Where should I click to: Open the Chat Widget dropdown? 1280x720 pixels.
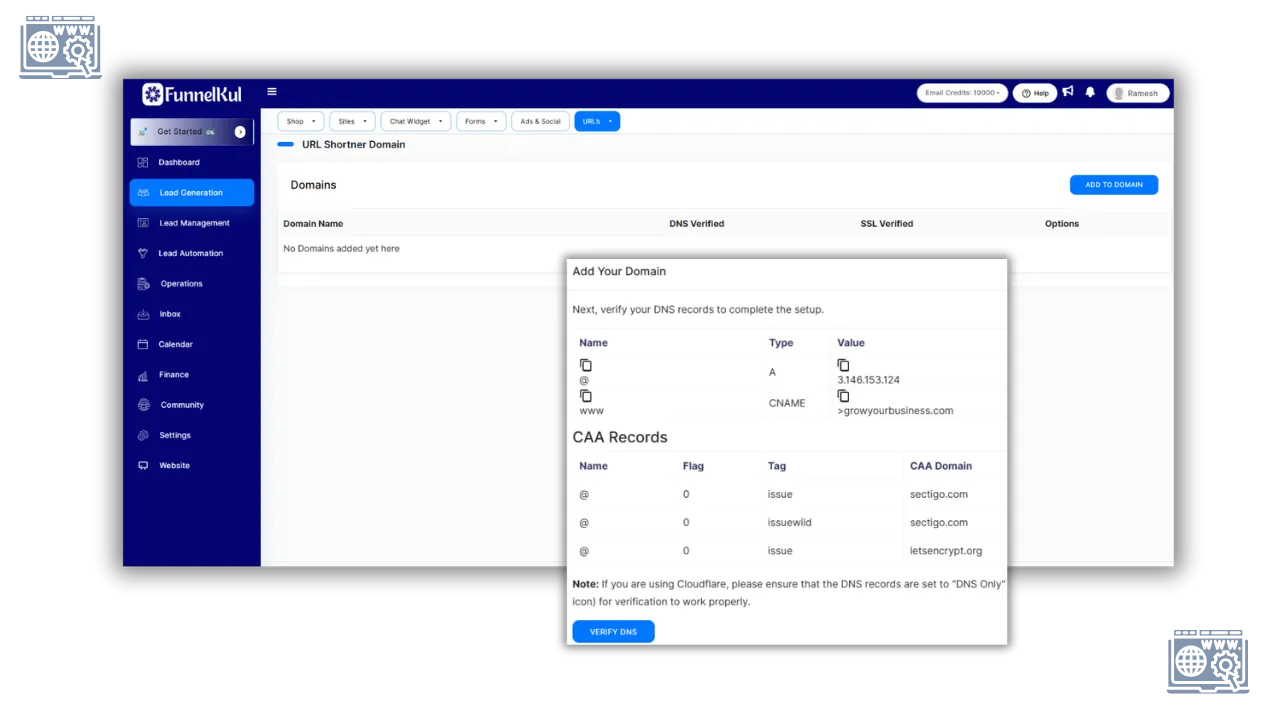point(415,121)
